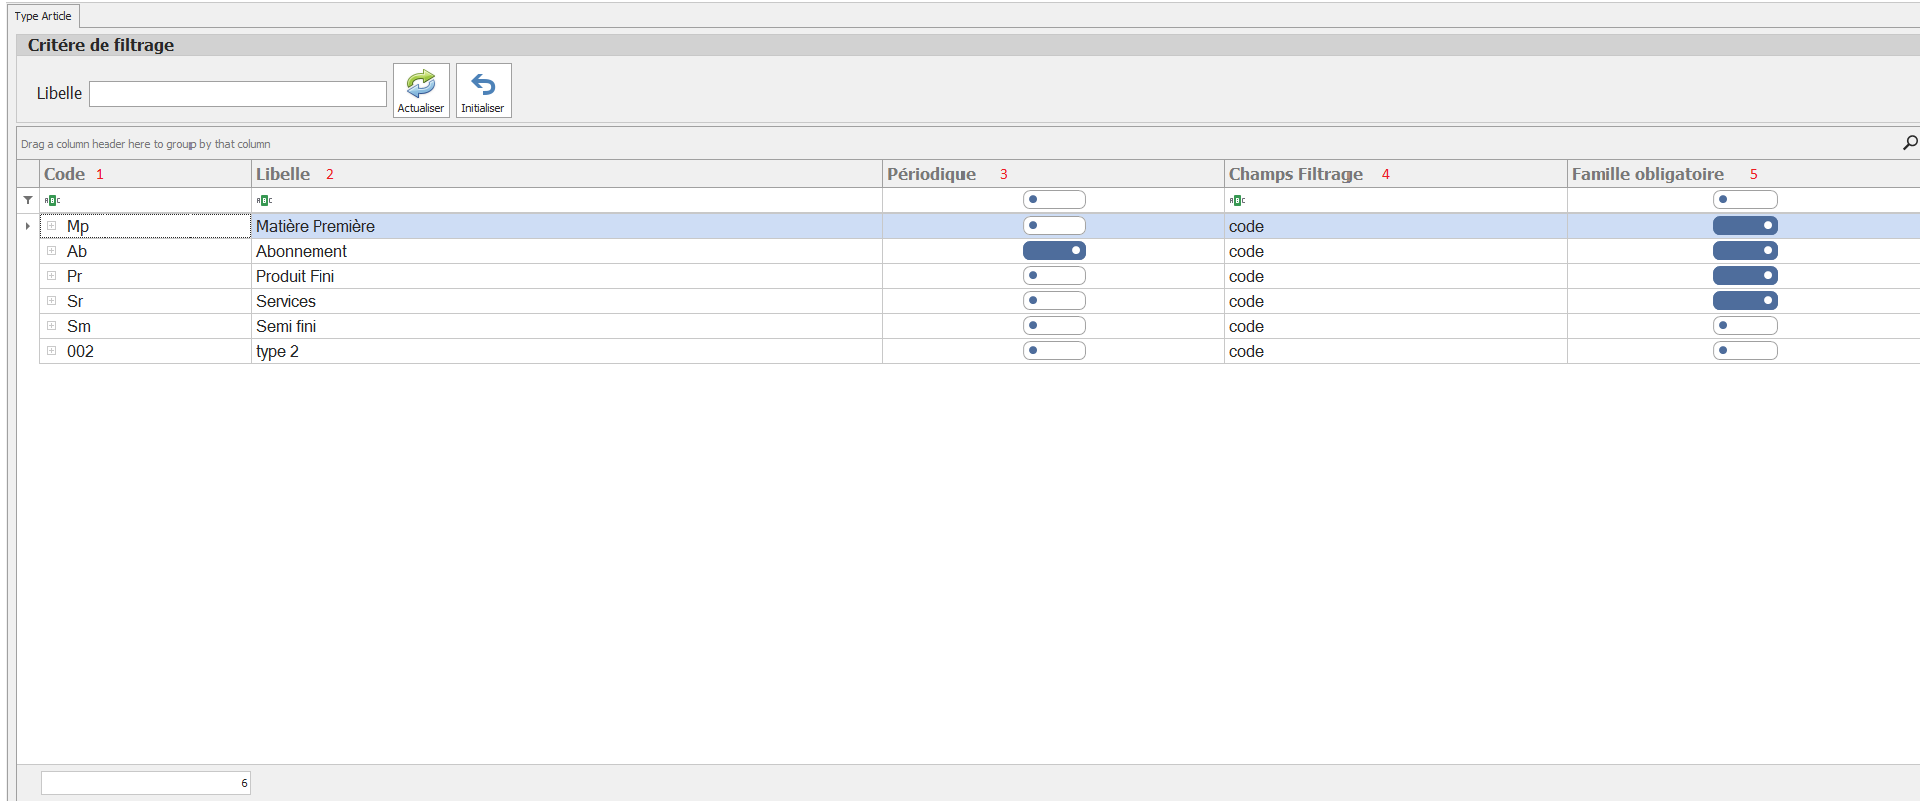Click the filter row funnel icon
The height and width of the screenshot is (810, 1920).
point(28,200)
